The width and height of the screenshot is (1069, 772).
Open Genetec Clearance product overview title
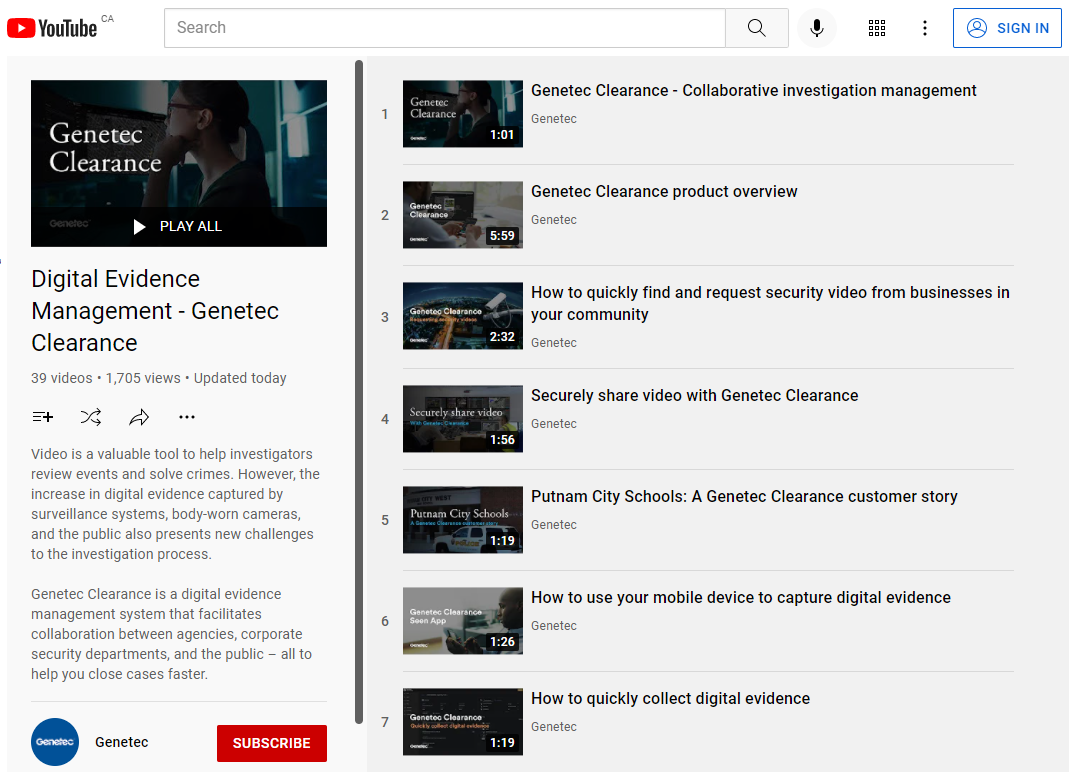tap(664, 192)
